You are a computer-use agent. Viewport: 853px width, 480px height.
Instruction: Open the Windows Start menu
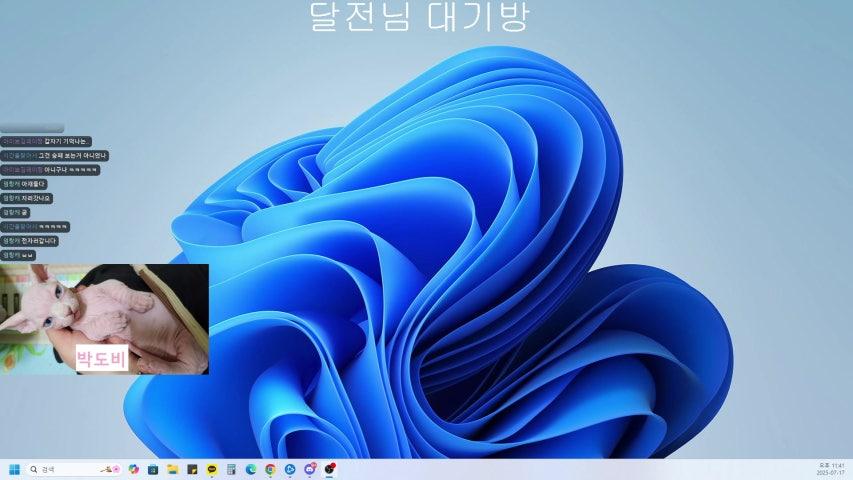coord(15,469)
